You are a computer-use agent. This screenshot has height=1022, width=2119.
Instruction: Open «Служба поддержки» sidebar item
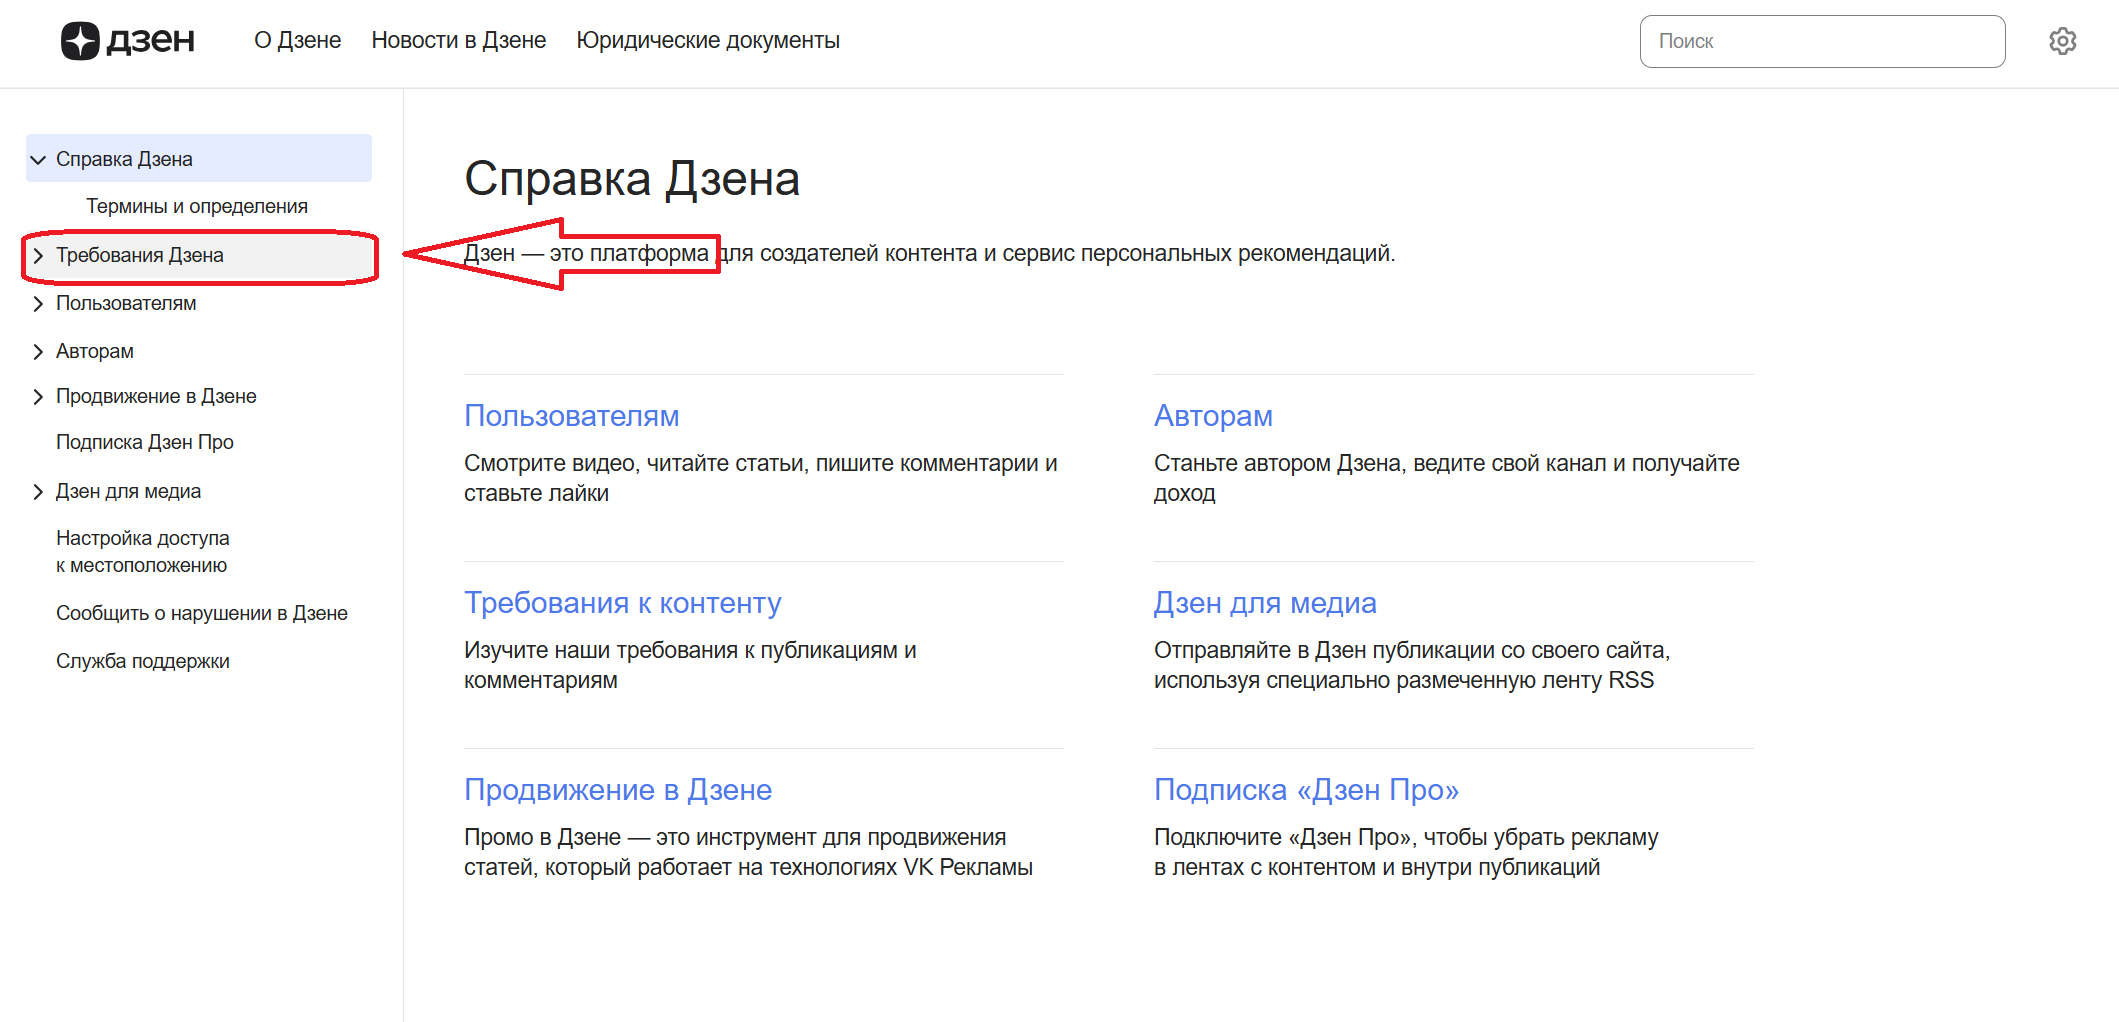pyautogui.click(x=143, y=661)
